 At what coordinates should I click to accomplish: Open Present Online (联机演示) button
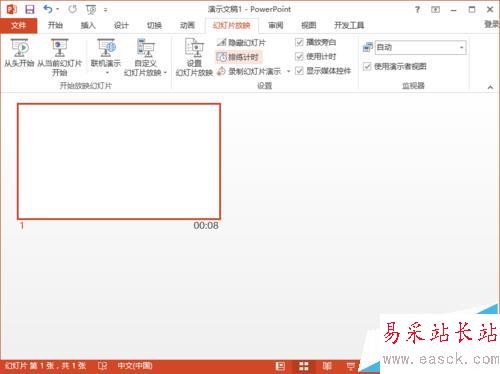tap(106, 53)
